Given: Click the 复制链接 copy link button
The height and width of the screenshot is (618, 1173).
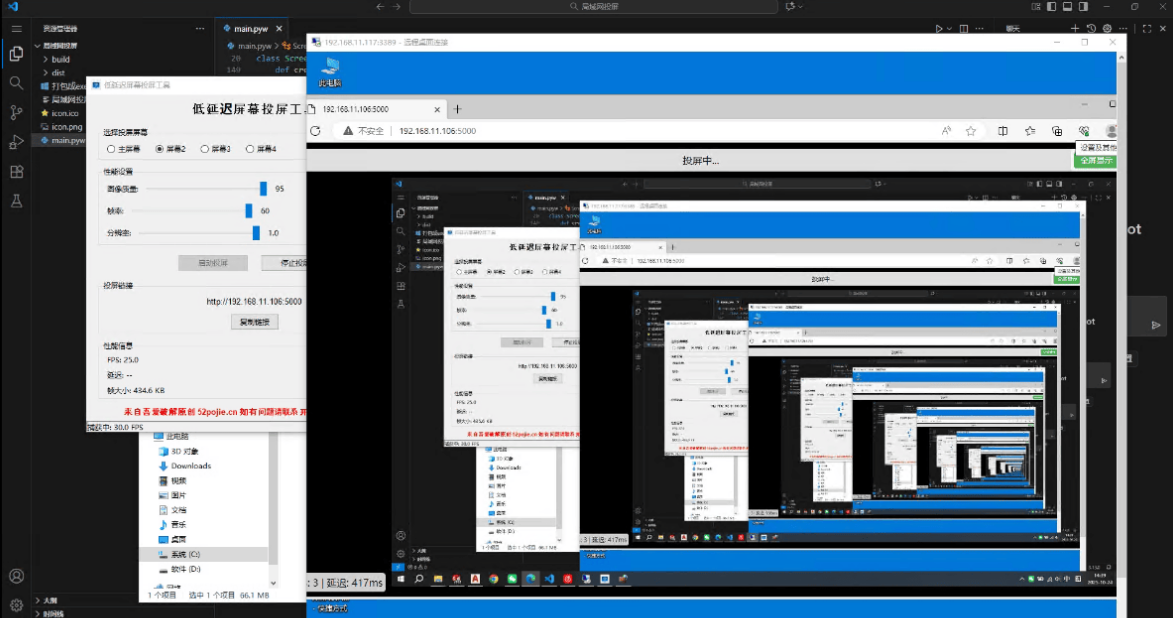Looking at the screenshot, I should click(x=240, y=322).
